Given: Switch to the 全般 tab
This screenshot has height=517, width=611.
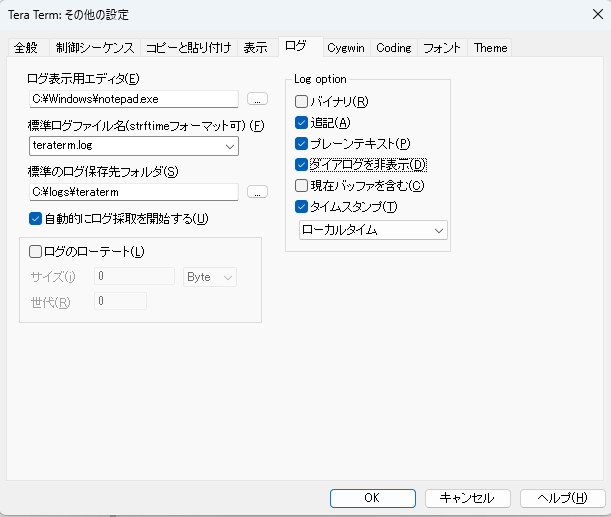Looking at the screenshot, I should click(x=26, y=48).
